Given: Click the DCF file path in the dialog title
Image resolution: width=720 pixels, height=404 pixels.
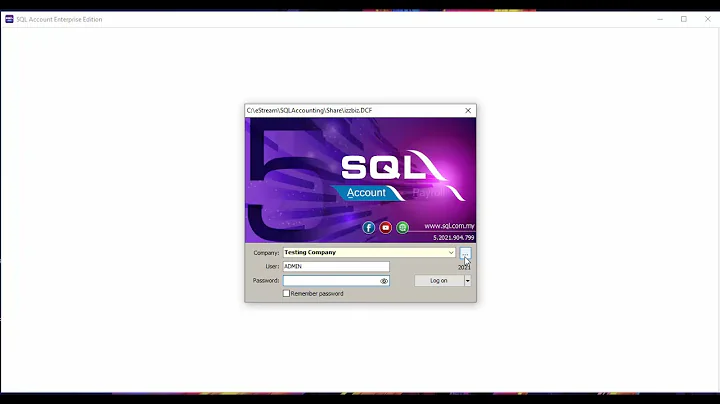Looking at the screenshot, I should click(x=309, y=111).
